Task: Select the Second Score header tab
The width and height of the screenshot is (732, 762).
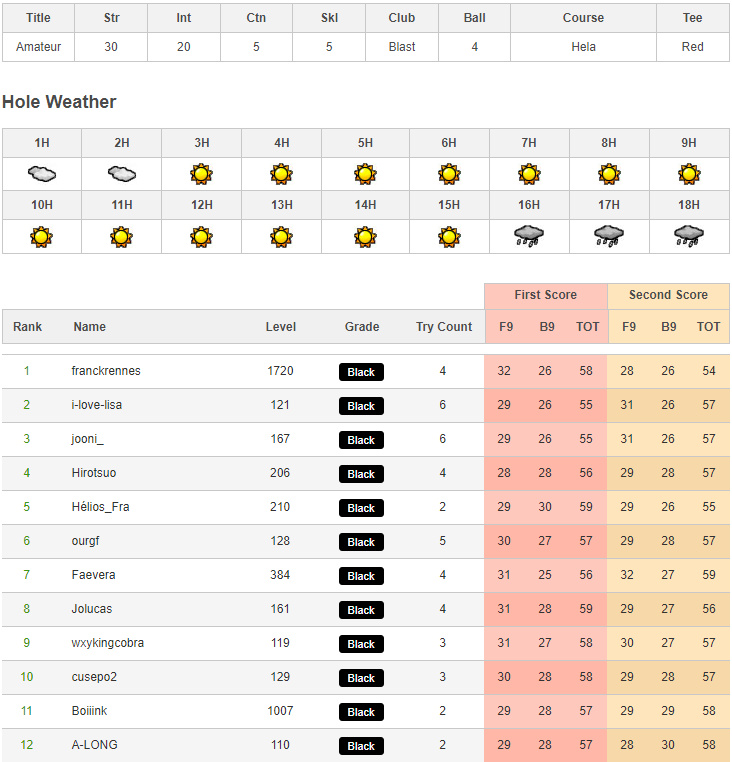Action: pyautogui.click(x=668, y=295)
